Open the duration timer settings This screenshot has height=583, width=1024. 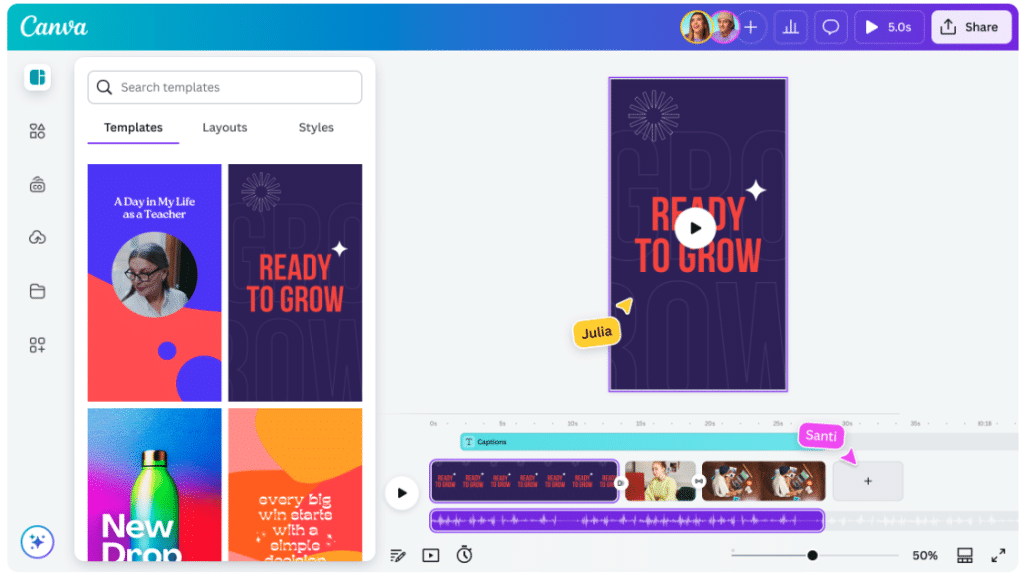coord(464,555)
